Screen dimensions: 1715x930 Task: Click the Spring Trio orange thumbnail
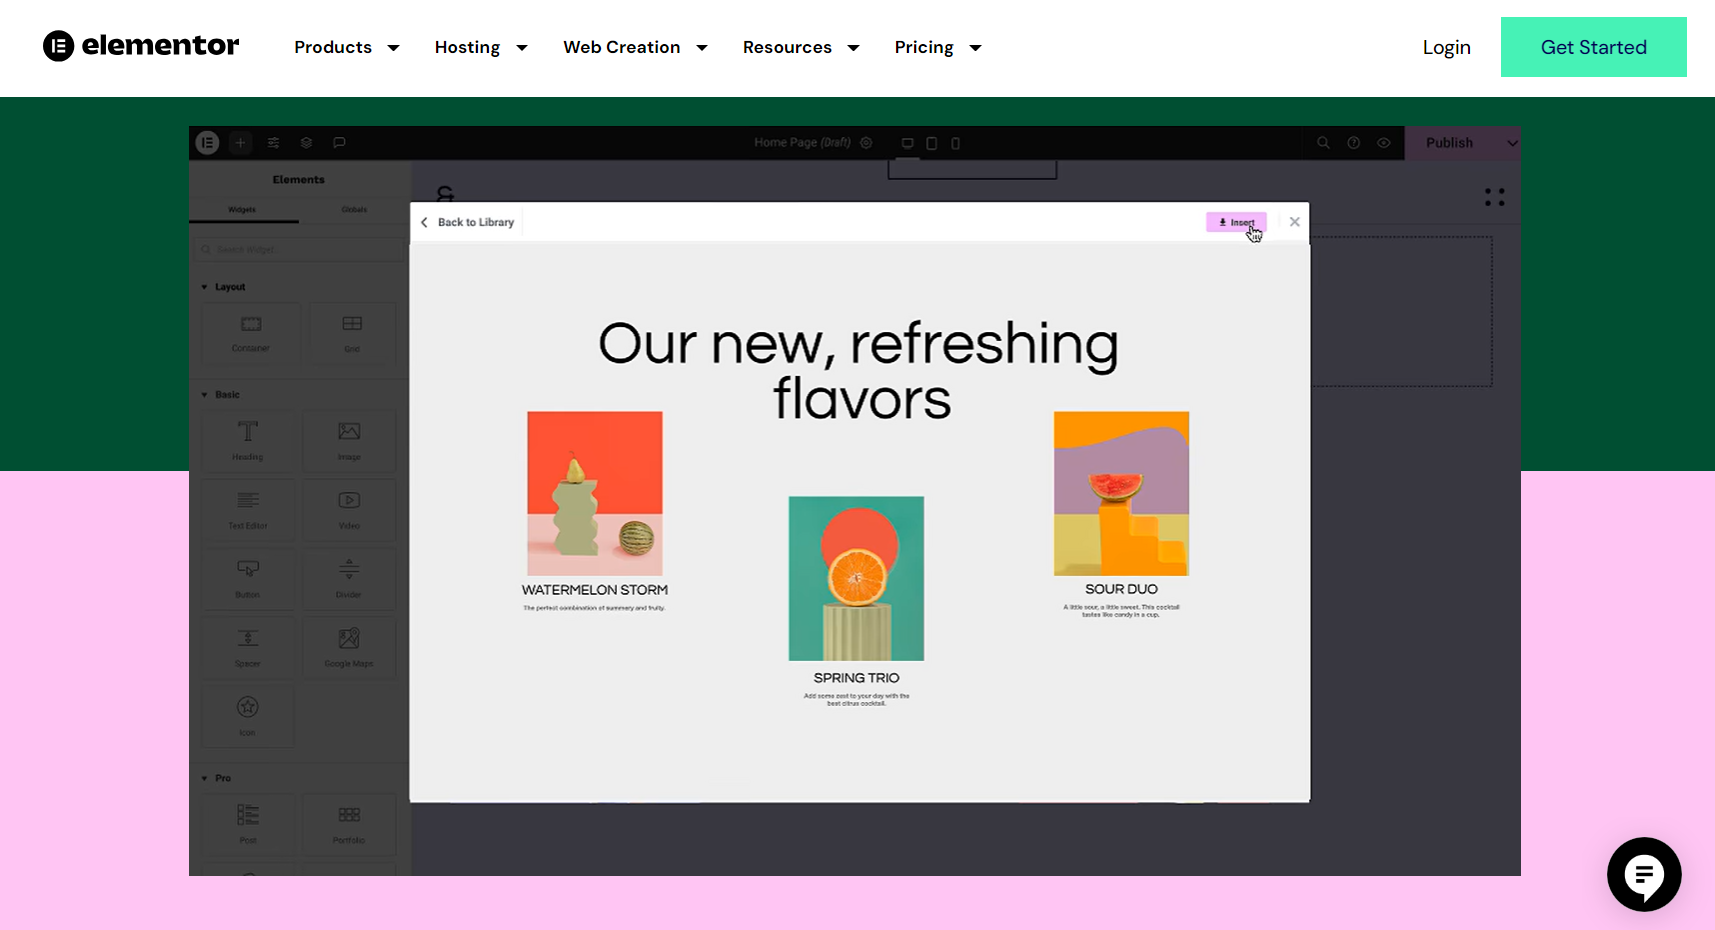pyautogui.click(x=856, y=578)
